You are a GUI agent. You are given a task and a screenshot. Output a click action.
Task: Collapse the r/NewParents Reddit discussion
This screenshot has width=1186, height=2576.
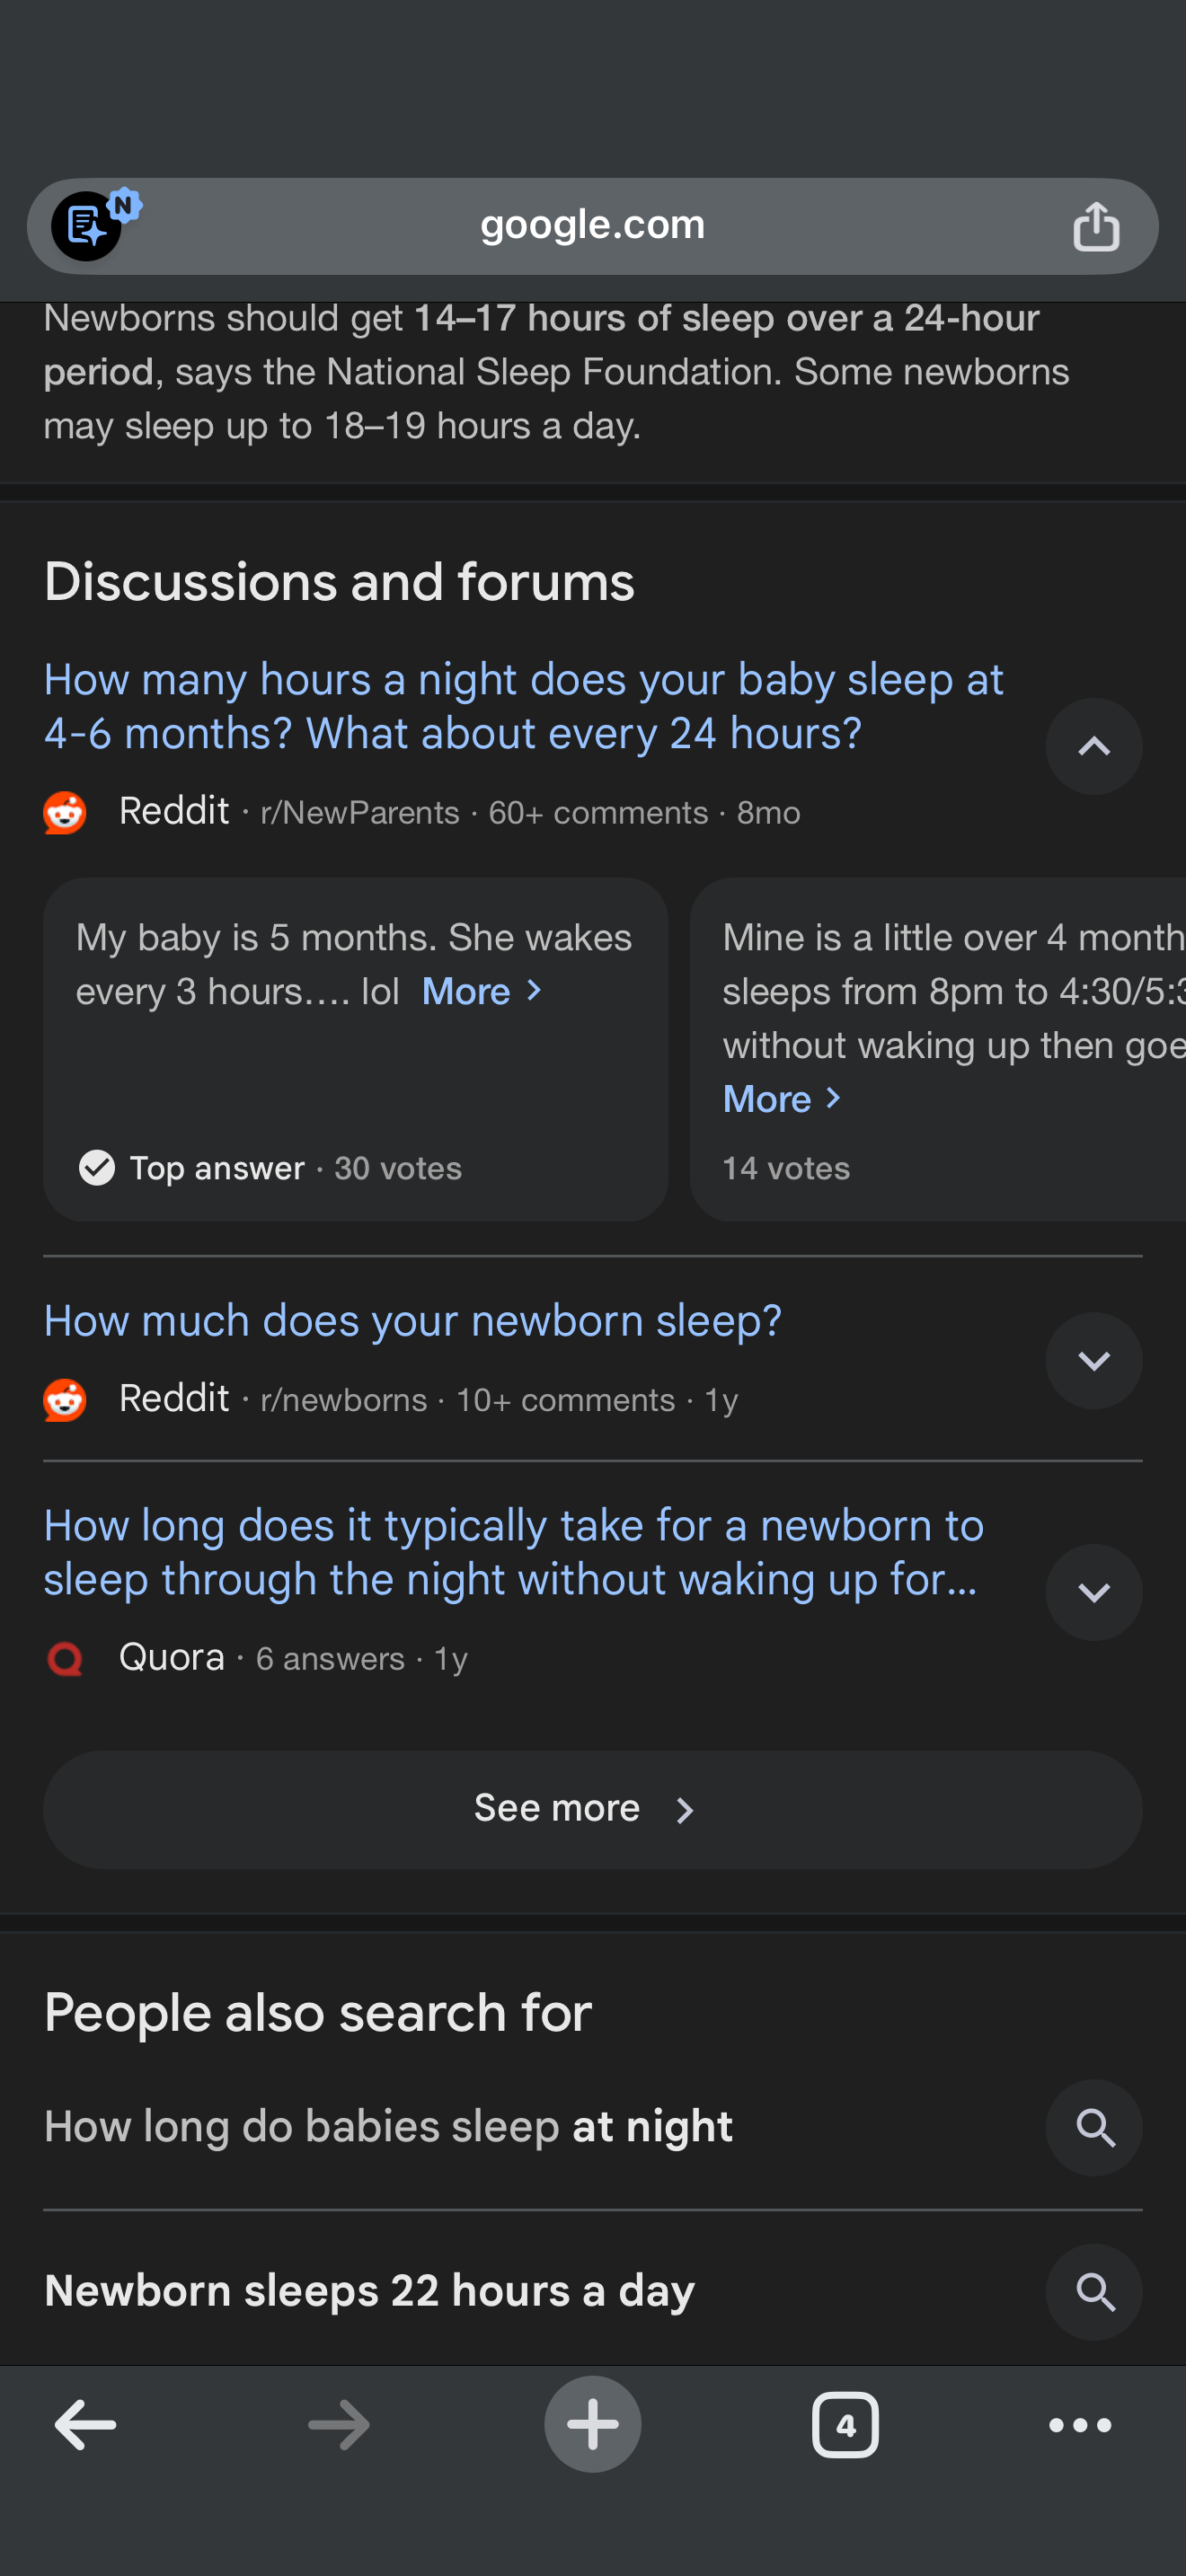click(1093, 746)
